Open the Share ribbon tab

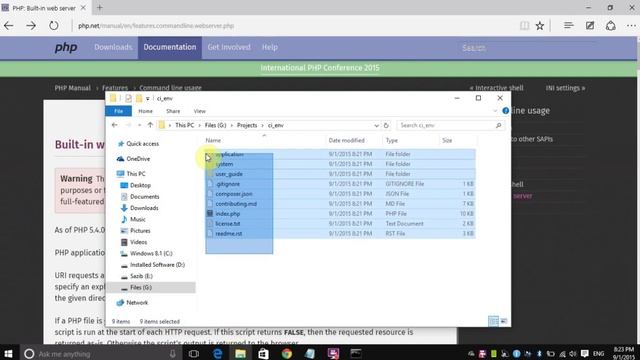point(173,111)
